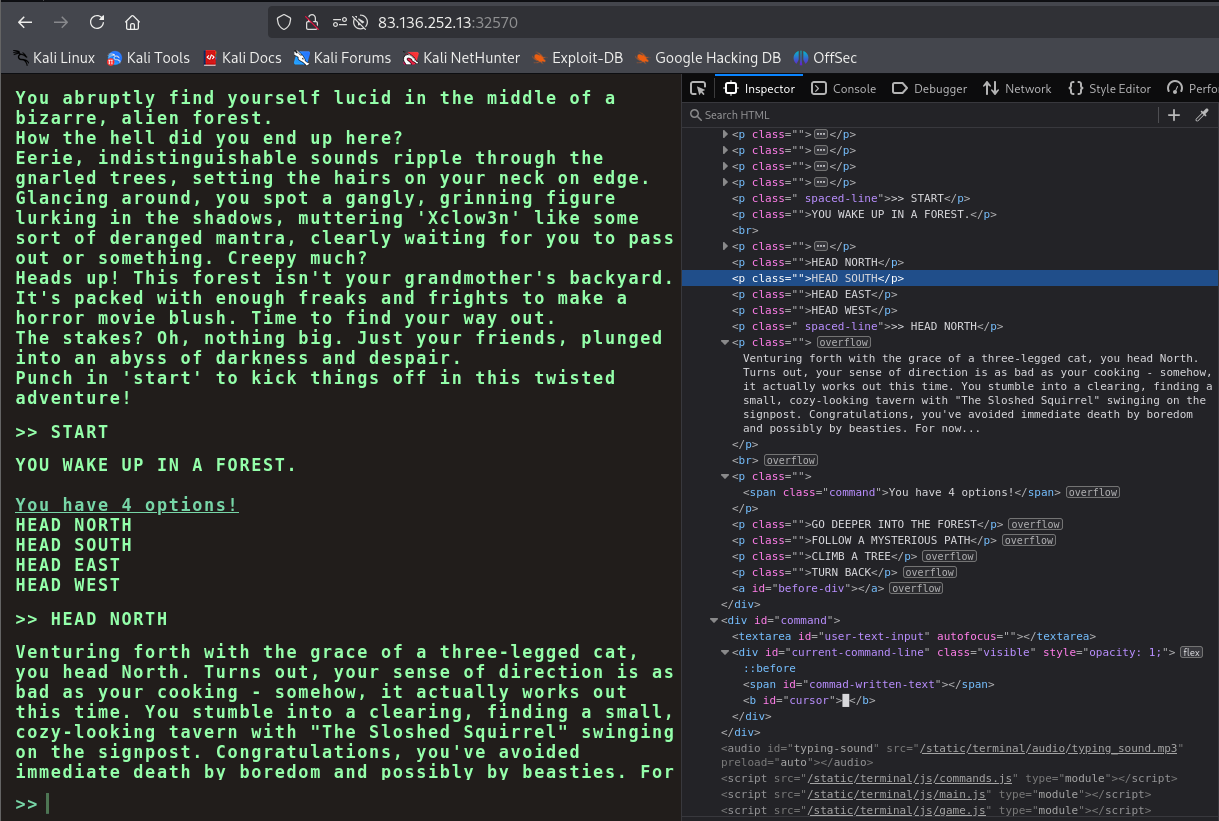The height and width of the screenshot is (821, 1219).
Task: Navigate back to previous page
Action: click(25, 22)
